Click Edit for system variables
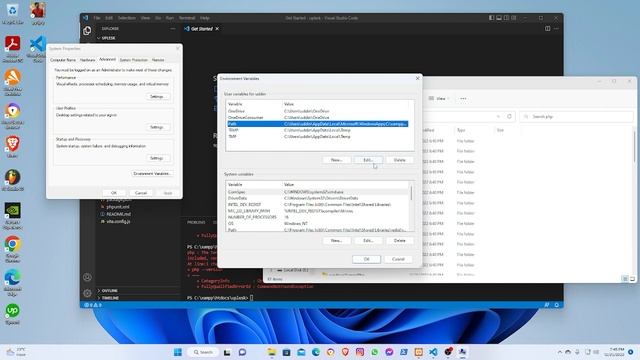 368,240
